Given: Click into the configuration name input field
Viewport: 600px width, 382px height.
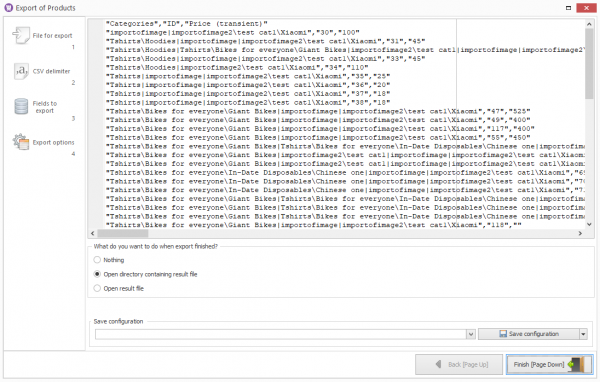Looking at the screenshot, I should (x=280, y=334).
